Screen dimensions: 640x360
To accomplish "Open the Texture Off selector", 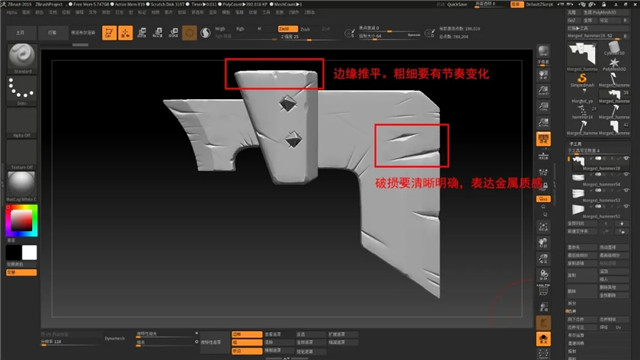I will pos(22,155).
